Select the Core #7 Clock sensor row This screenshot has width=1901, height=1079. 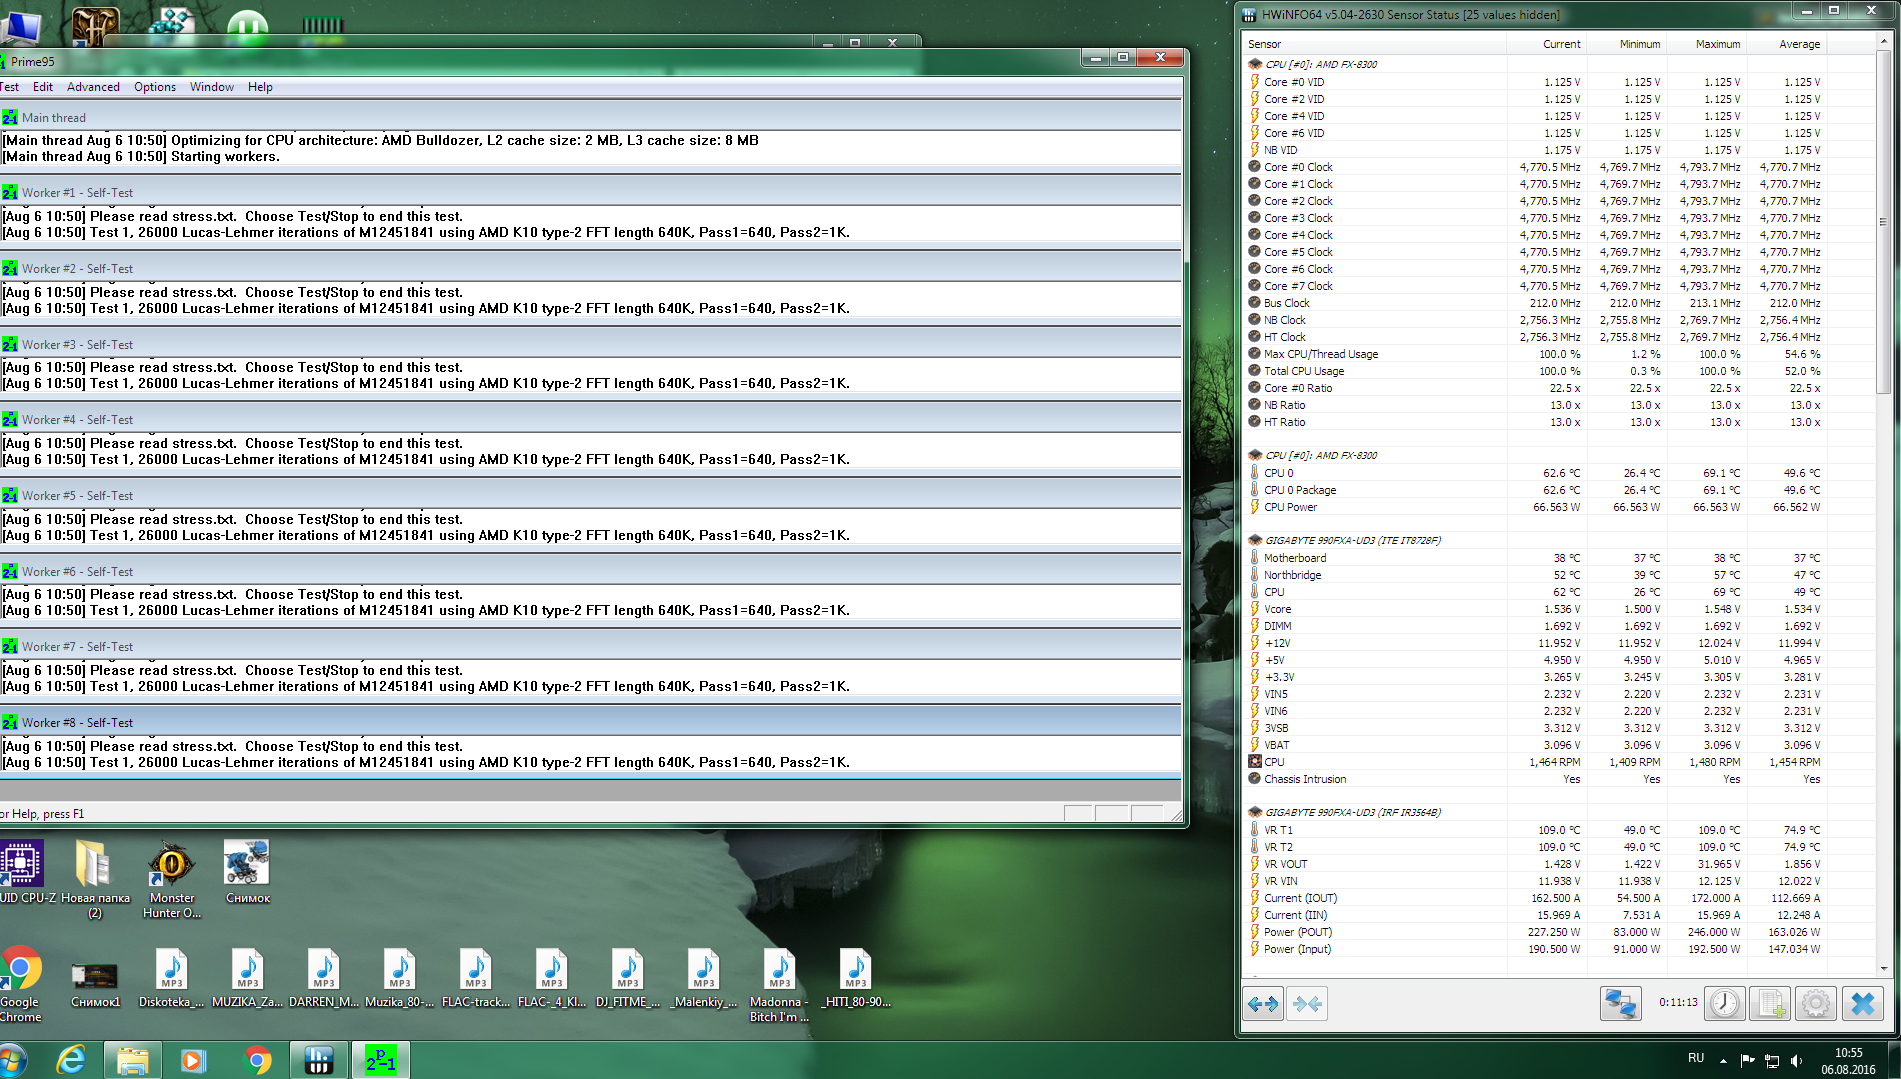[x=1535, y=286]
